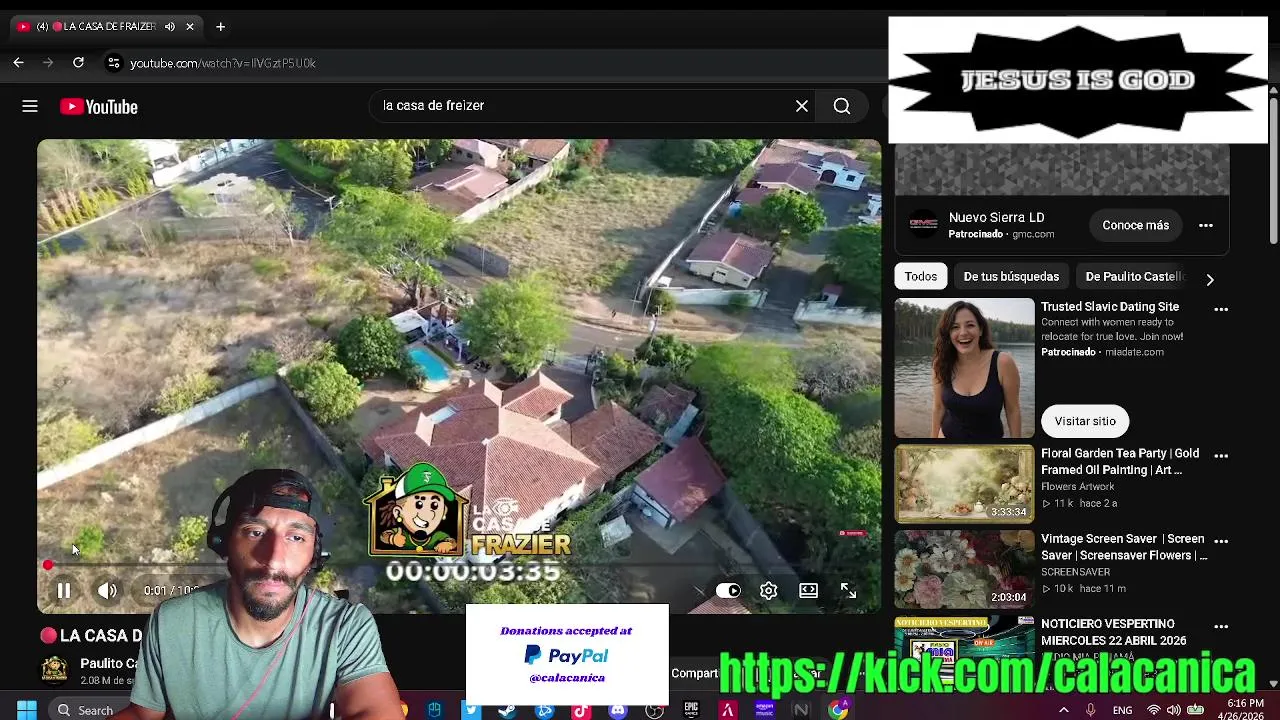Screen dimensions: 1280x720
Task: Open the 'Vintage Screen Saver' title link
Action: [x=1124, y=547]
